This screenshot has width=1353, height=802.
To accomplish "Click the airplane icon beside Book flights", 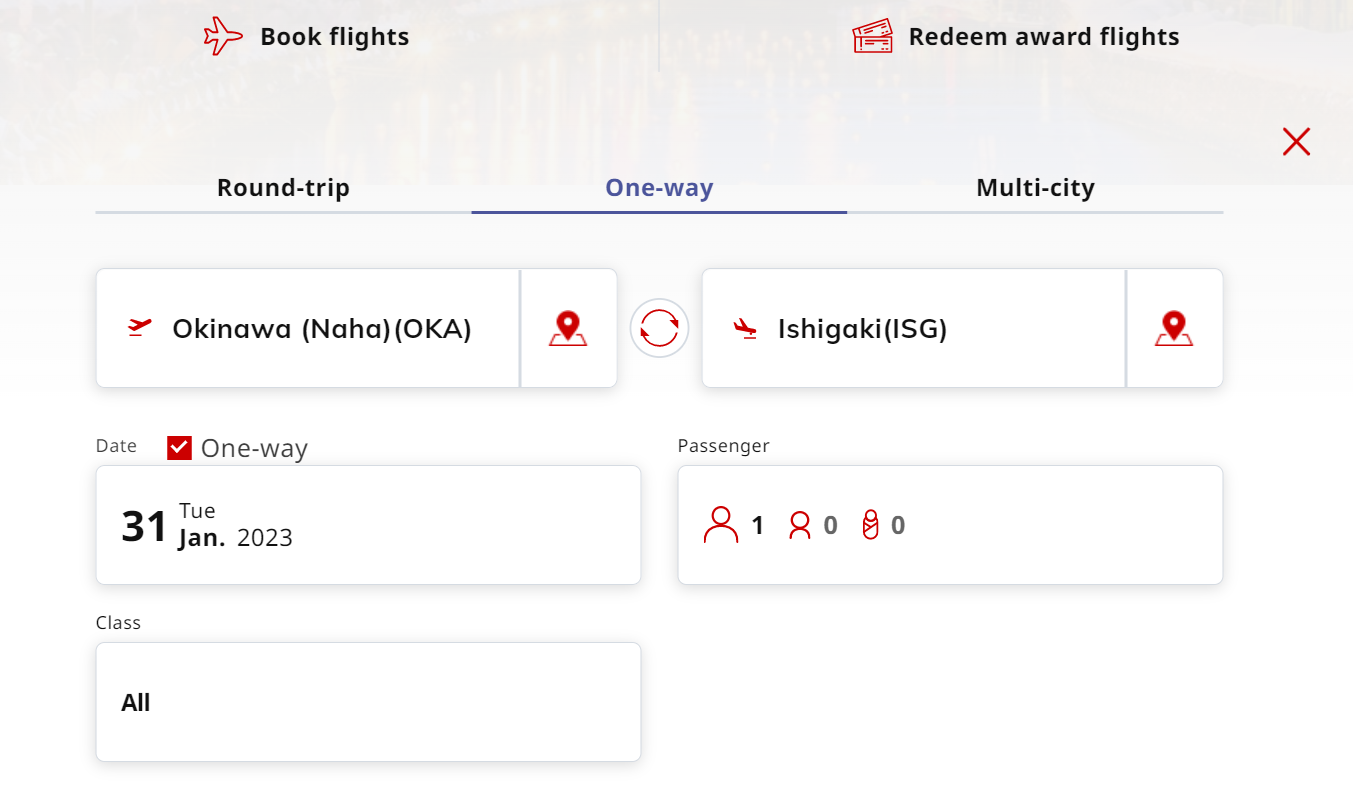I will [x=223, y=37].
